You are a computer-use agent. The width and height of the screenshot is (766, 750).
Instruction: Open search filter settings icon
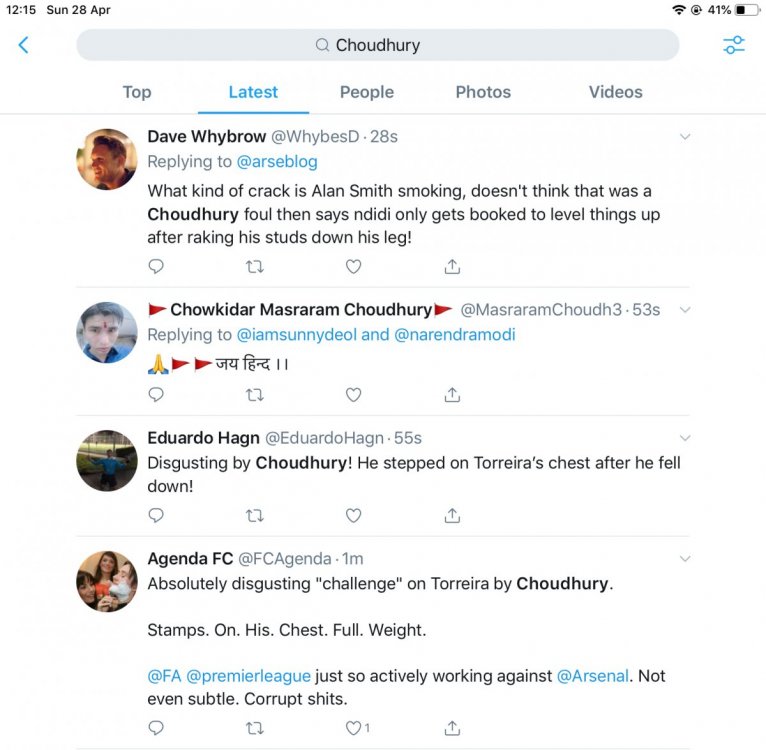click(x=734, y=45)
